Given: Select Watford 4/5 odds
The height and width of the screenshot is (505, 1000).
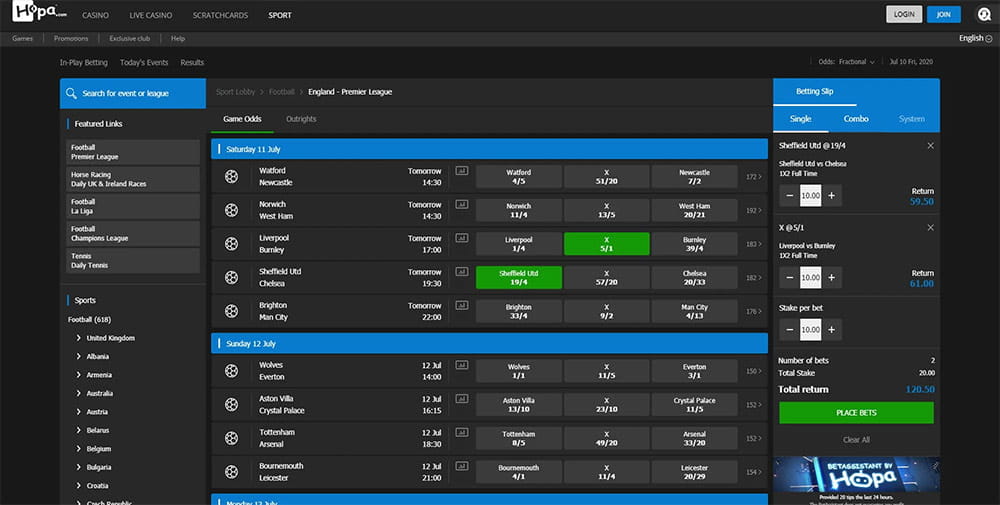Looking at the screenshot, I should 518,177.
